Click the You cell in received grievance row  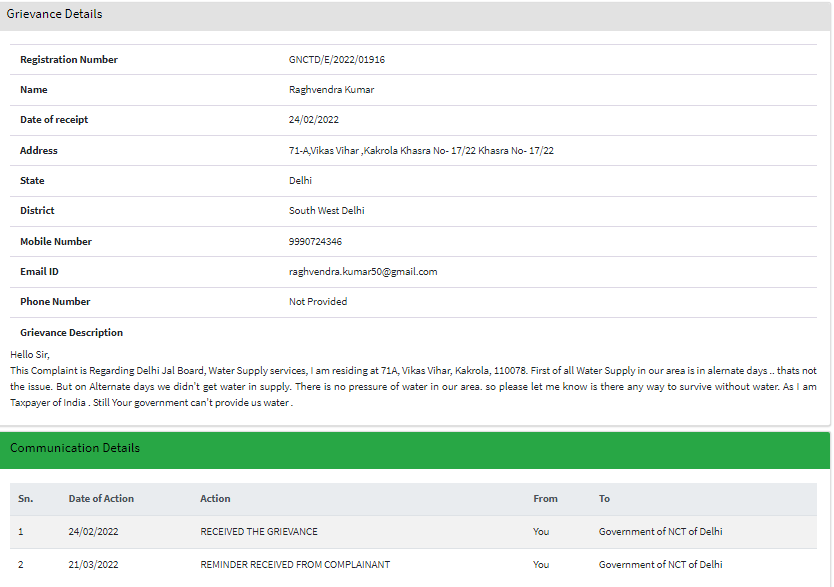coord(541,532)
